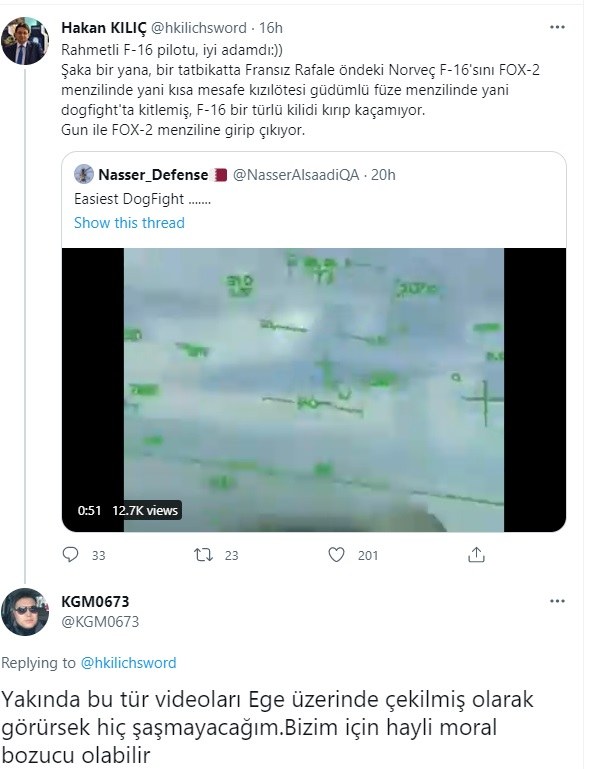This screenshot has height=769, width=605.
Task: Open more options on Hakan KILIÇ's tweet
Action: click(555, 27)
